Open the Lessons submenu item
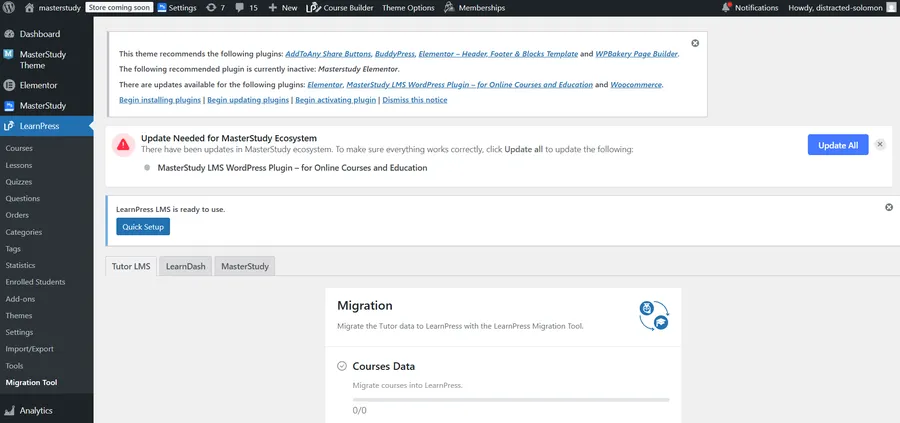This screenshot has width=900, height=423. point(19,165)
